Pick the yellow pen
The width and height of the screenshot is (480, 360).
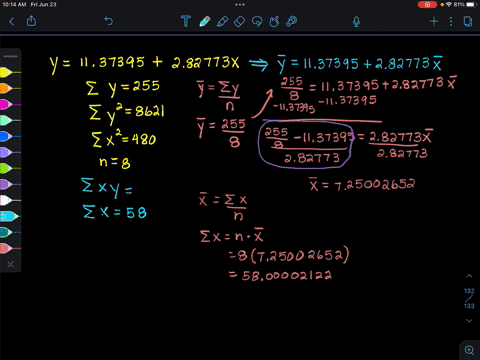(x=10, y=72)
